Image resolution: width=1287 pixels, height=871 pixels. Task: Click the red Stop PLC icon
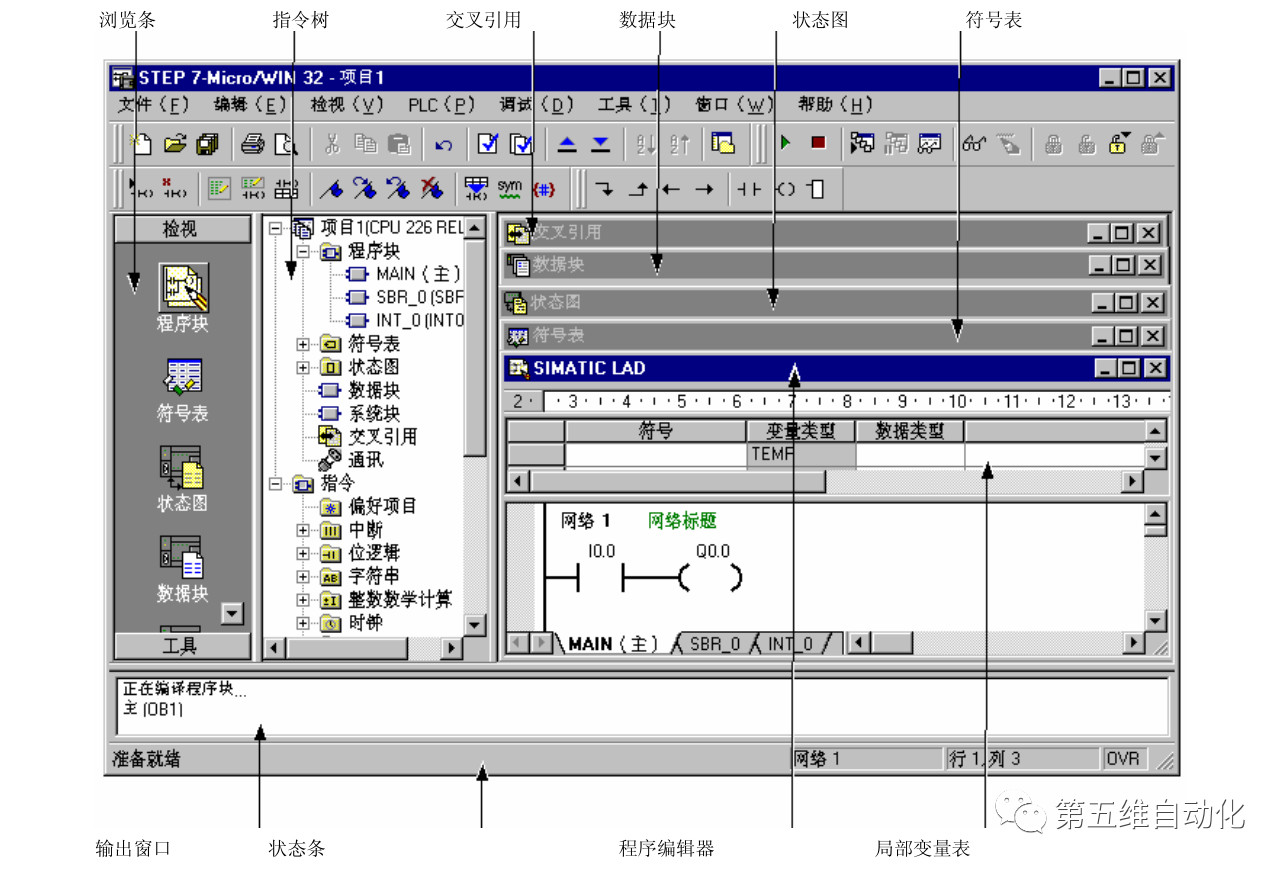[x=818, y=144]
